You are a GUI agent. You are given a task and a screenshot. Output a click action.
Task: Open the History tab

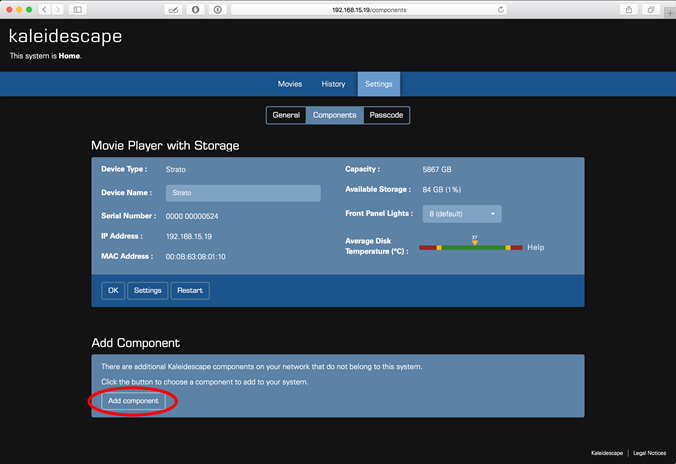[333, 84]
